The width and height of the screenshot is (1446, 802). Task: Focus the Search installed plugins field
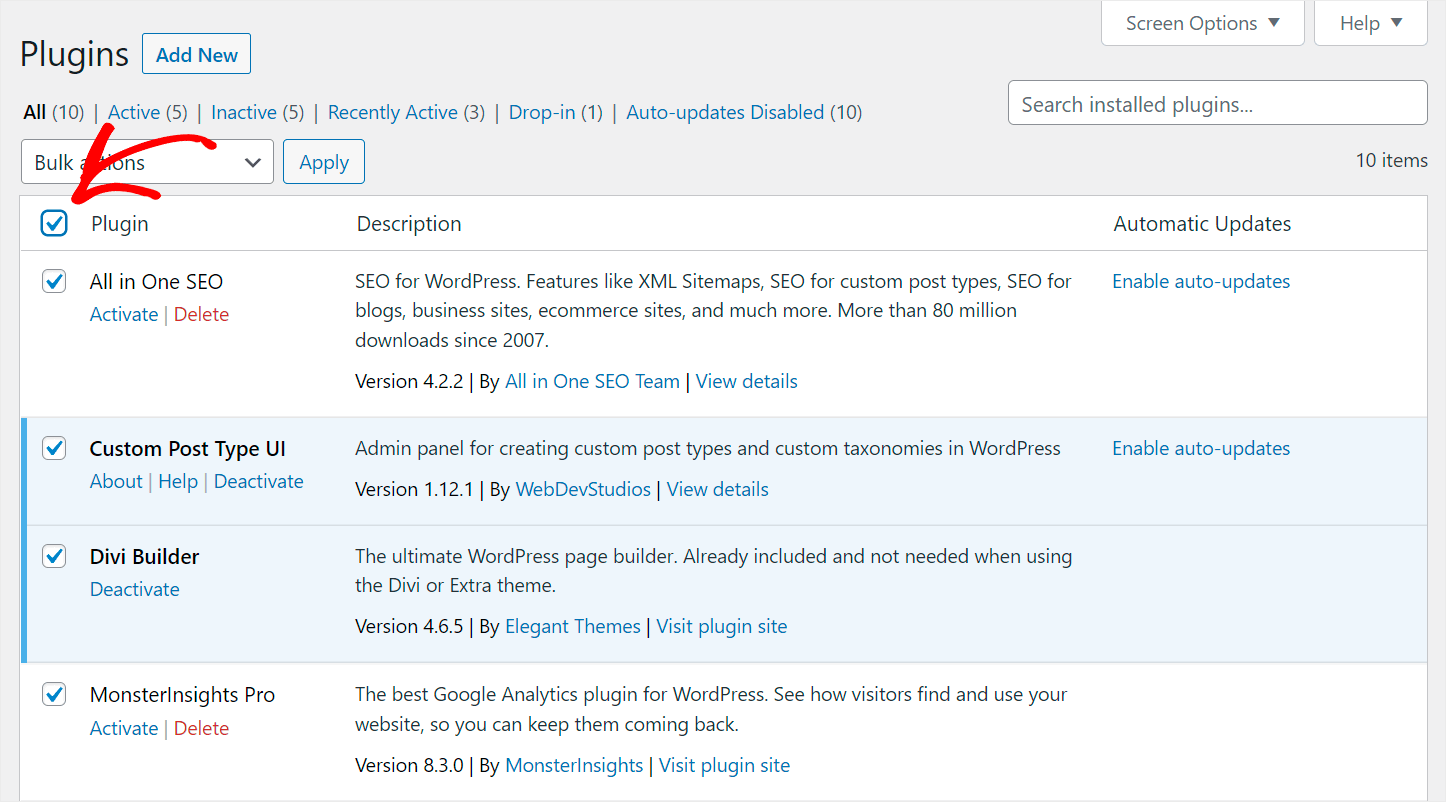[x=1217, y=103]
